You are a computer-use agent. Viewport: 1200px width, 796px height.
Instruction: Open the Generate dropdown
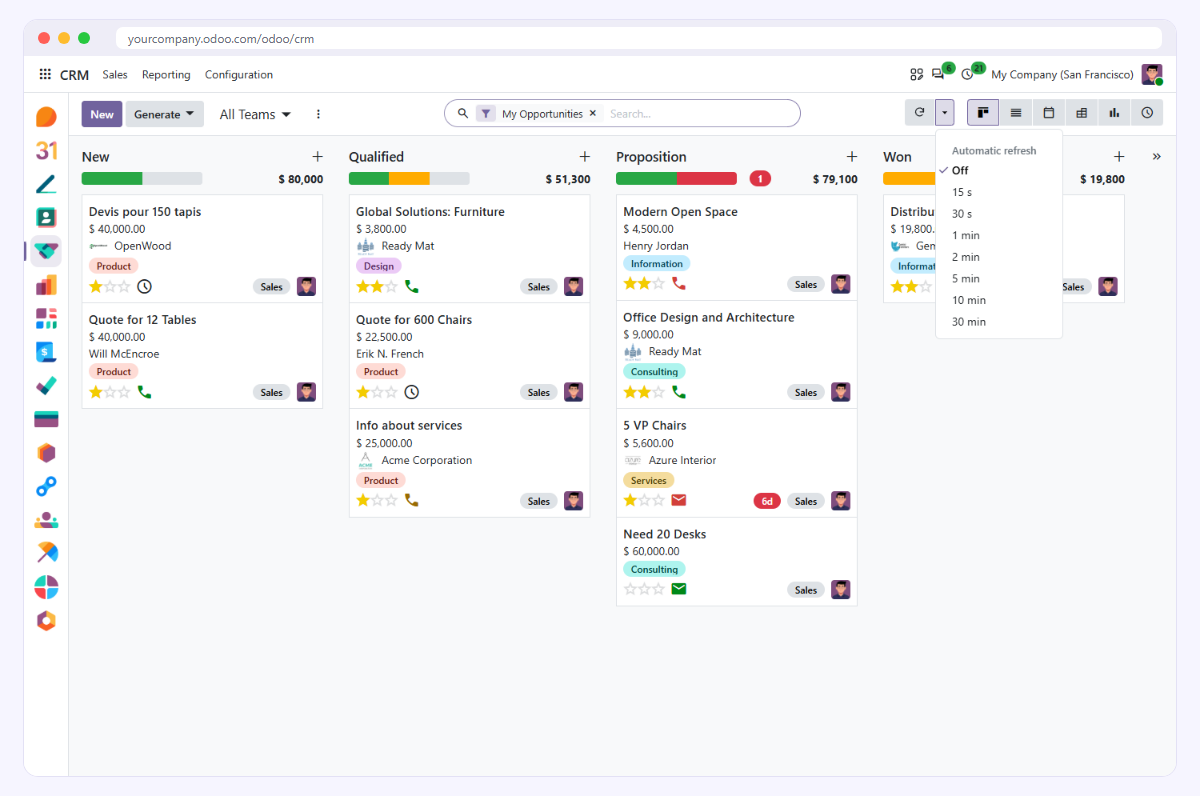(x=164, y=114)
